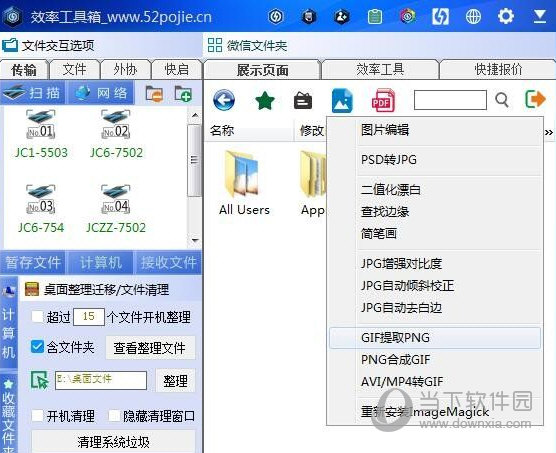Click the green-orange exit arrow icon

[535, 99]
